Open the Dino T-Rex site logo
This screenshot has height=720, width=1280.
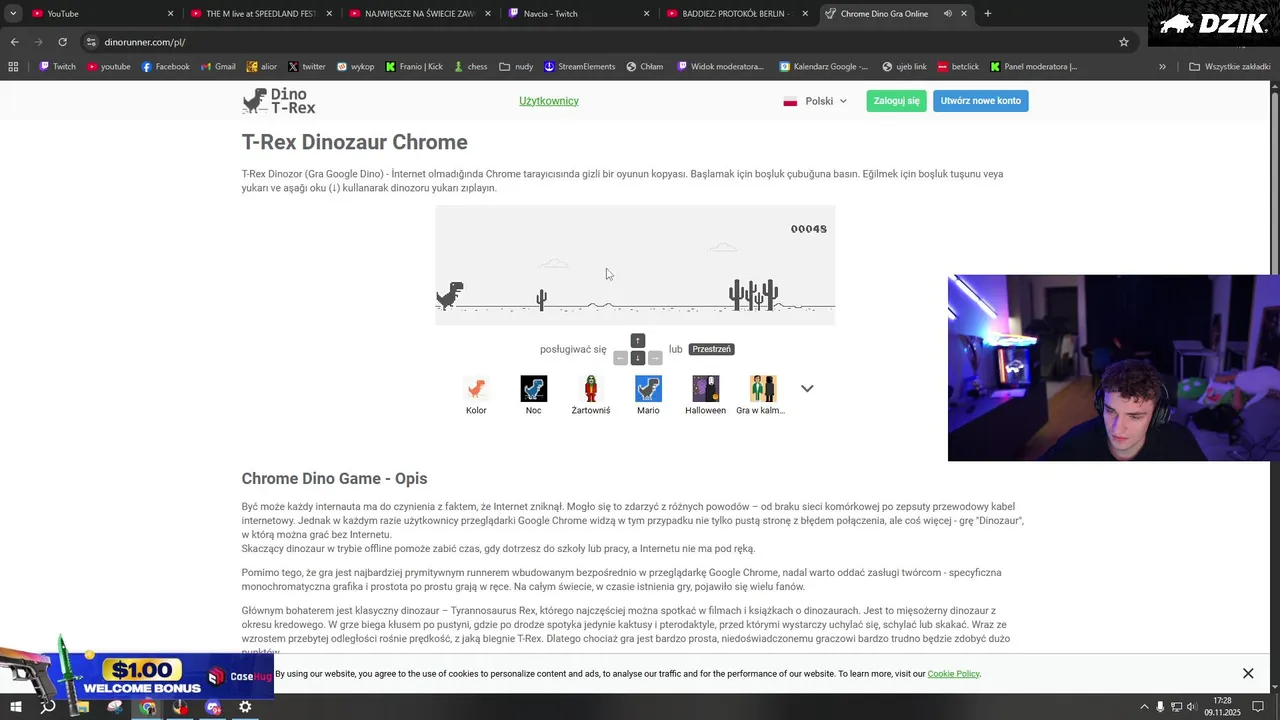pyautogui.click(x=279, y=101)
